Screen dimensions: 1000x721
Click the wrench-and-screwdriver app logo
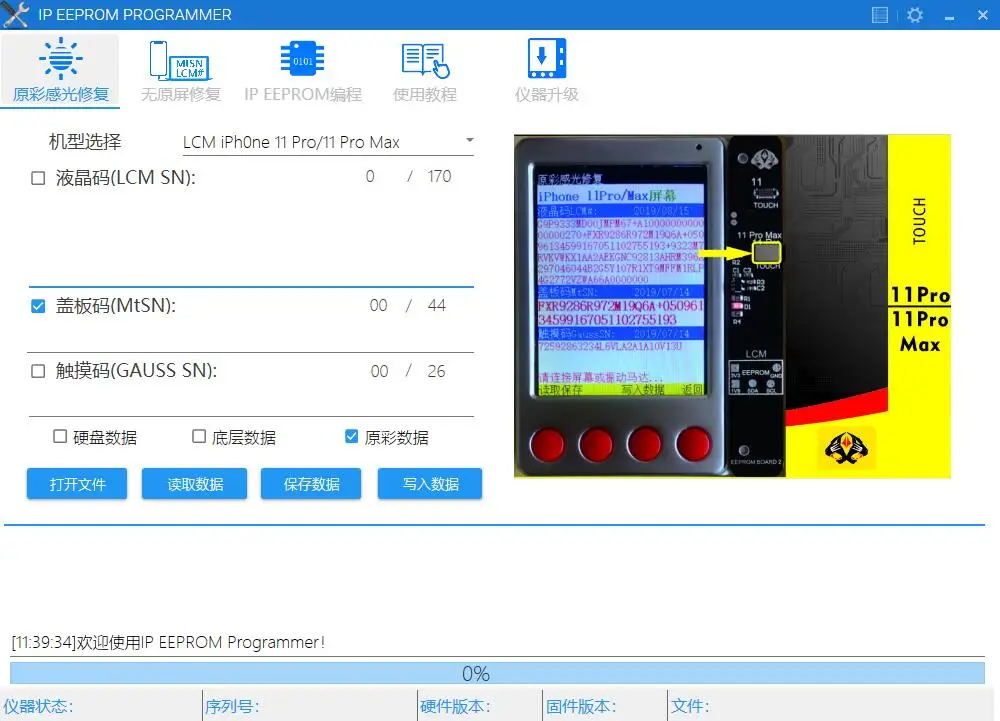coord(15,15)
